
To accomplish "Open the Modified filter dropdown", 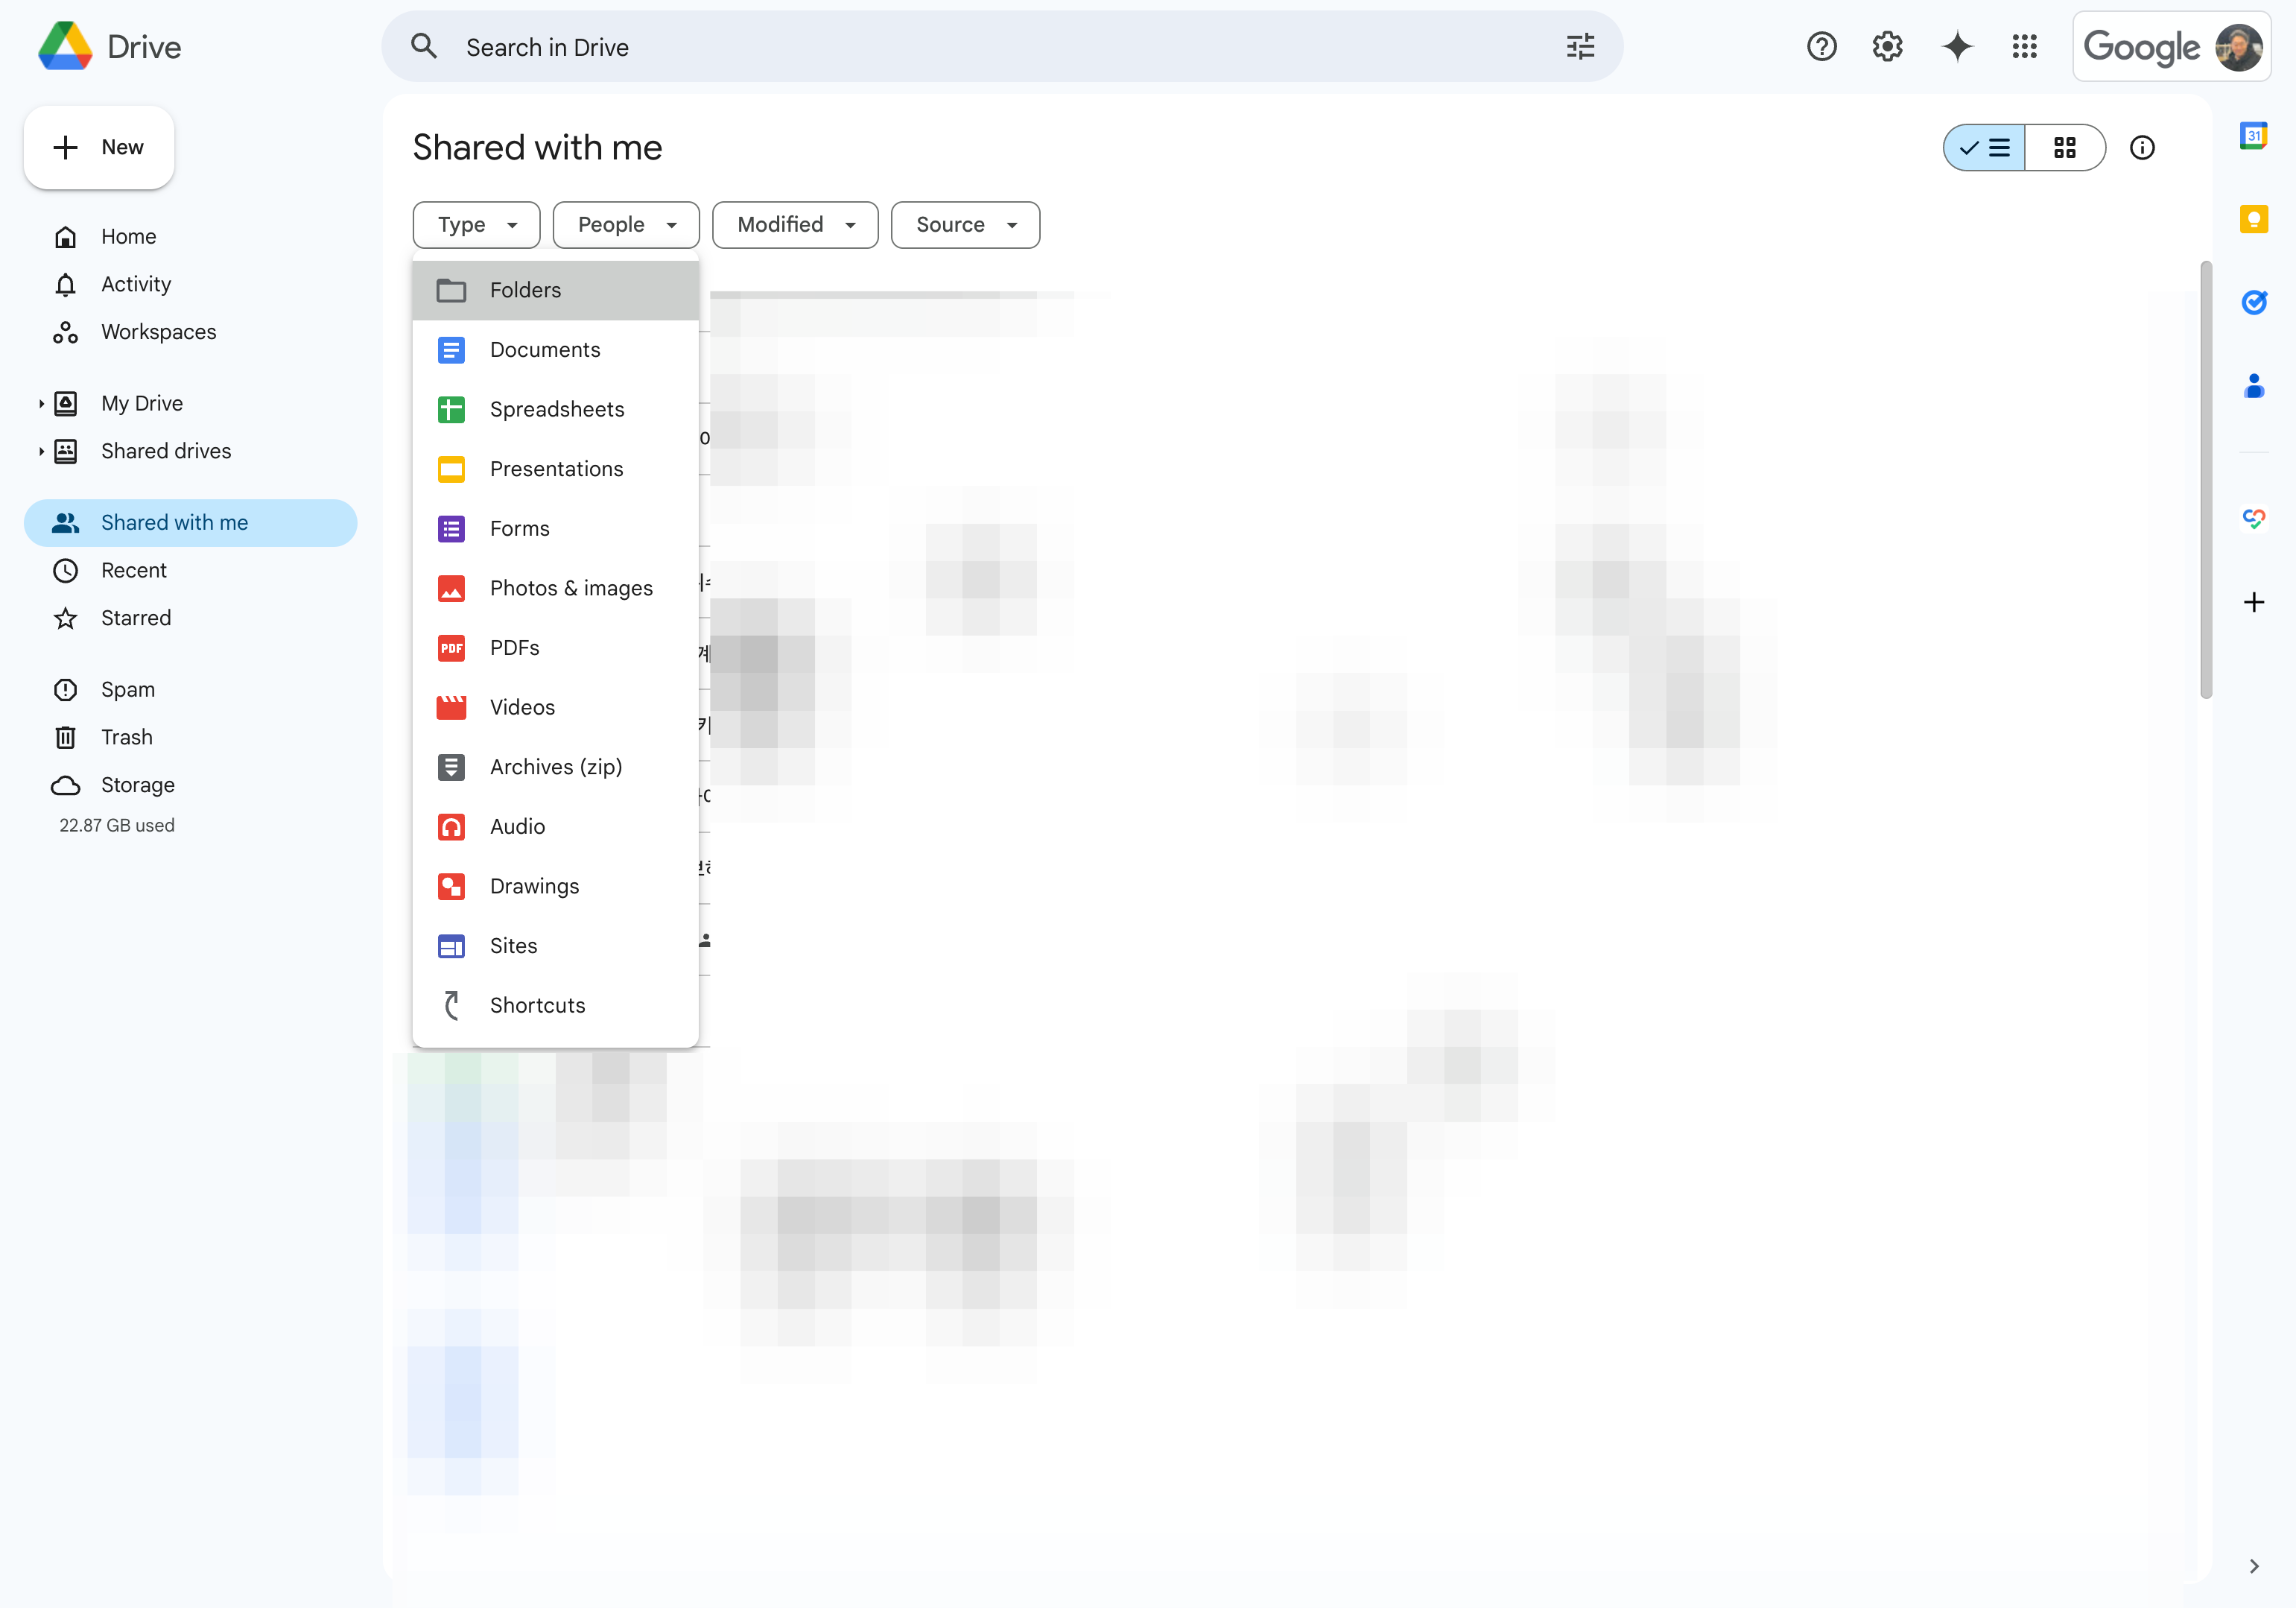I will point(795,225).
